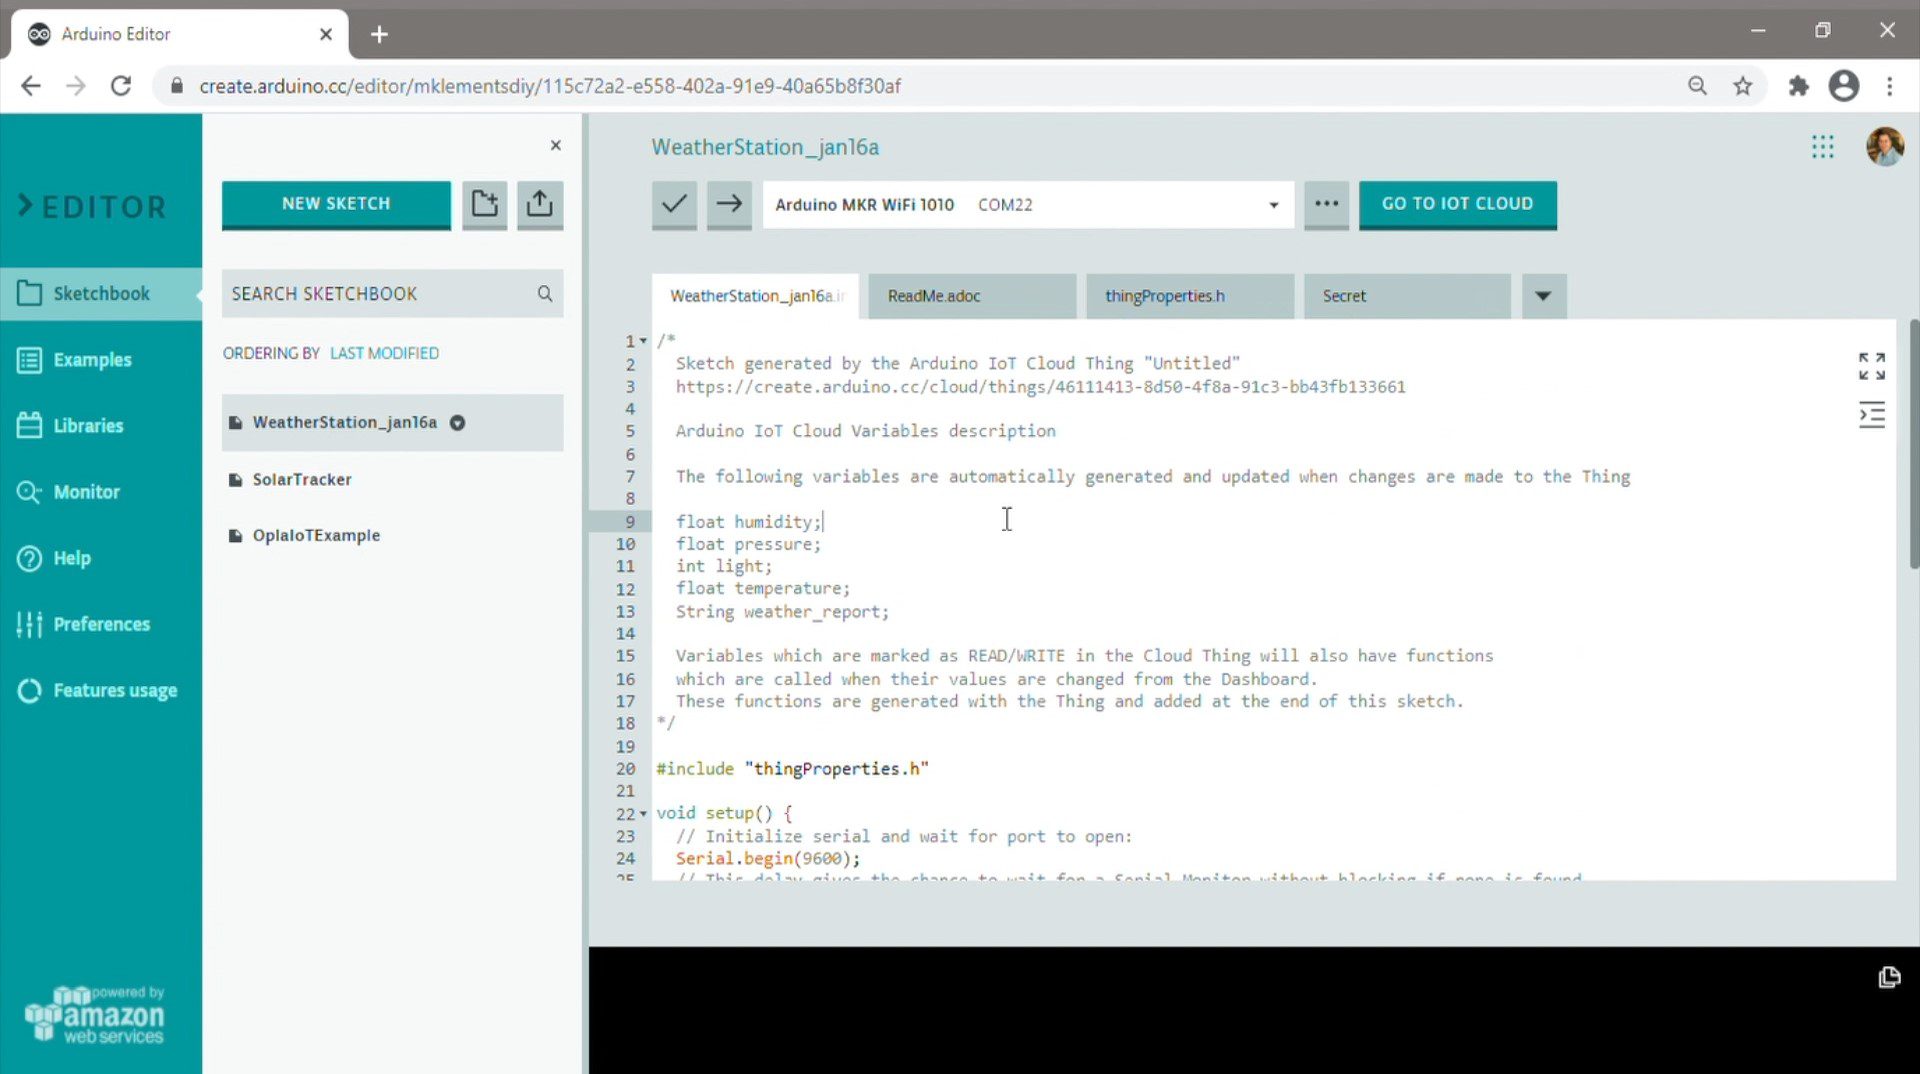Click GO TO IOT CLOUD button
Image resolution: width=1920 pixels, height=1074 pixels.
pyautogui.click(x=1457, y=204)
